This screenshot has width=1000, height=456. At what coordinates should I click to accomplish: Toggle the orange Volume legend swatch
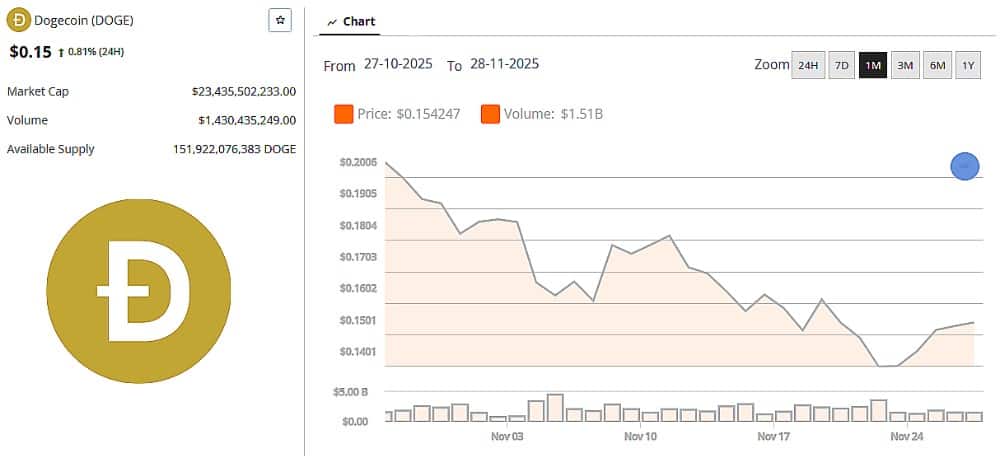(490, 115)
